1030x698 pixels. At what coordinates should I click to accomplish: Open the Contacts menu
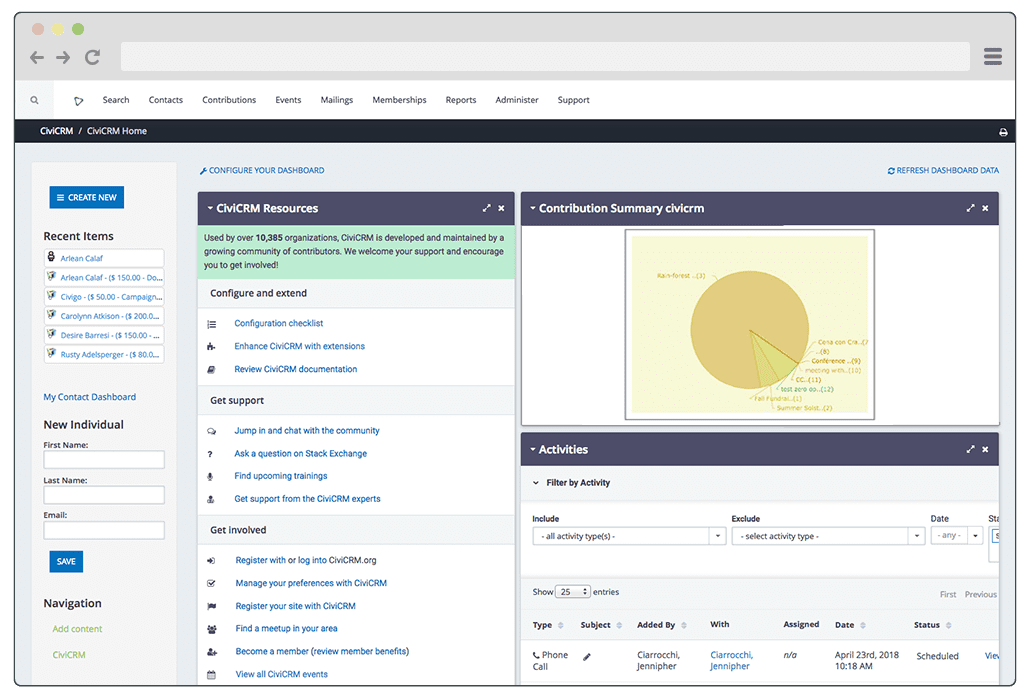[x=165, y=99]
